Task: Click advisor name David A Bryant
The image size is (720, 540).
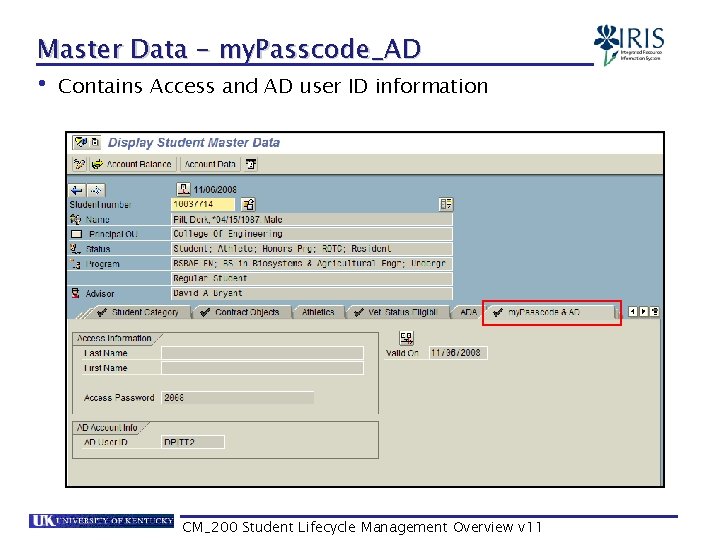Action: click(311, 293)
